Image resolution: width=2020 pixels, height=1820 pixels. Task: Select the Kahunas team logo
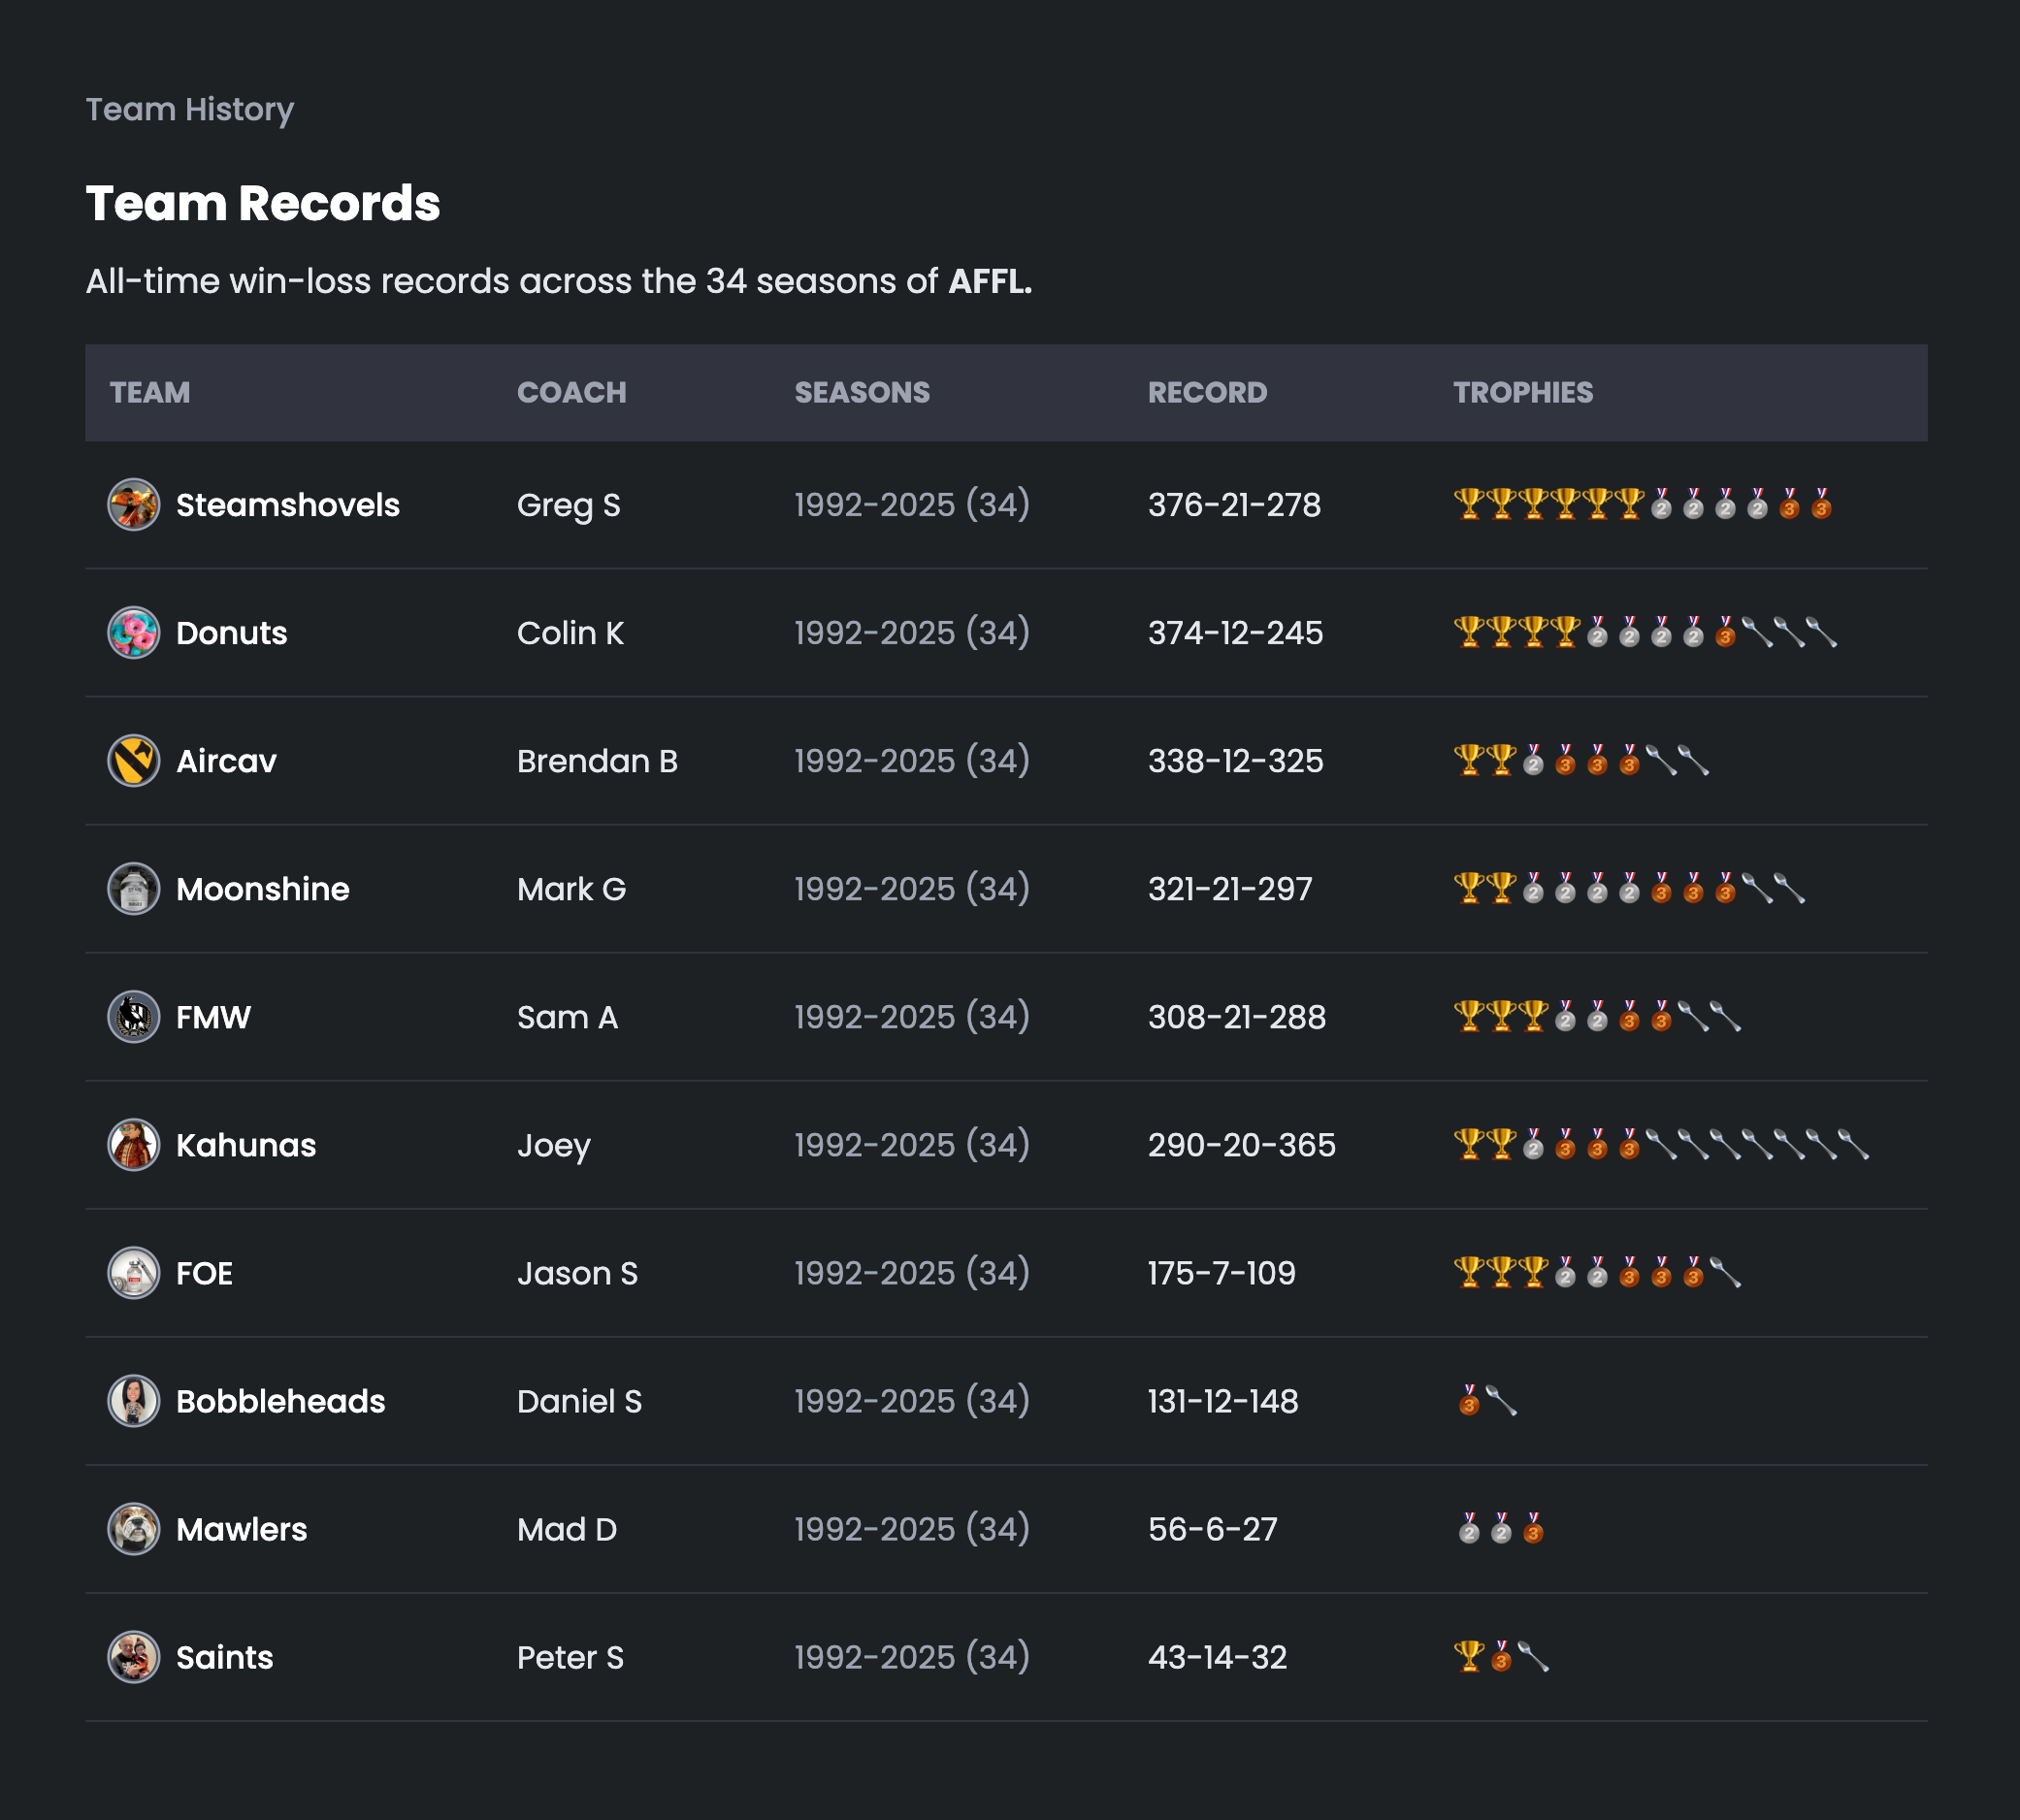[133, 1145]
